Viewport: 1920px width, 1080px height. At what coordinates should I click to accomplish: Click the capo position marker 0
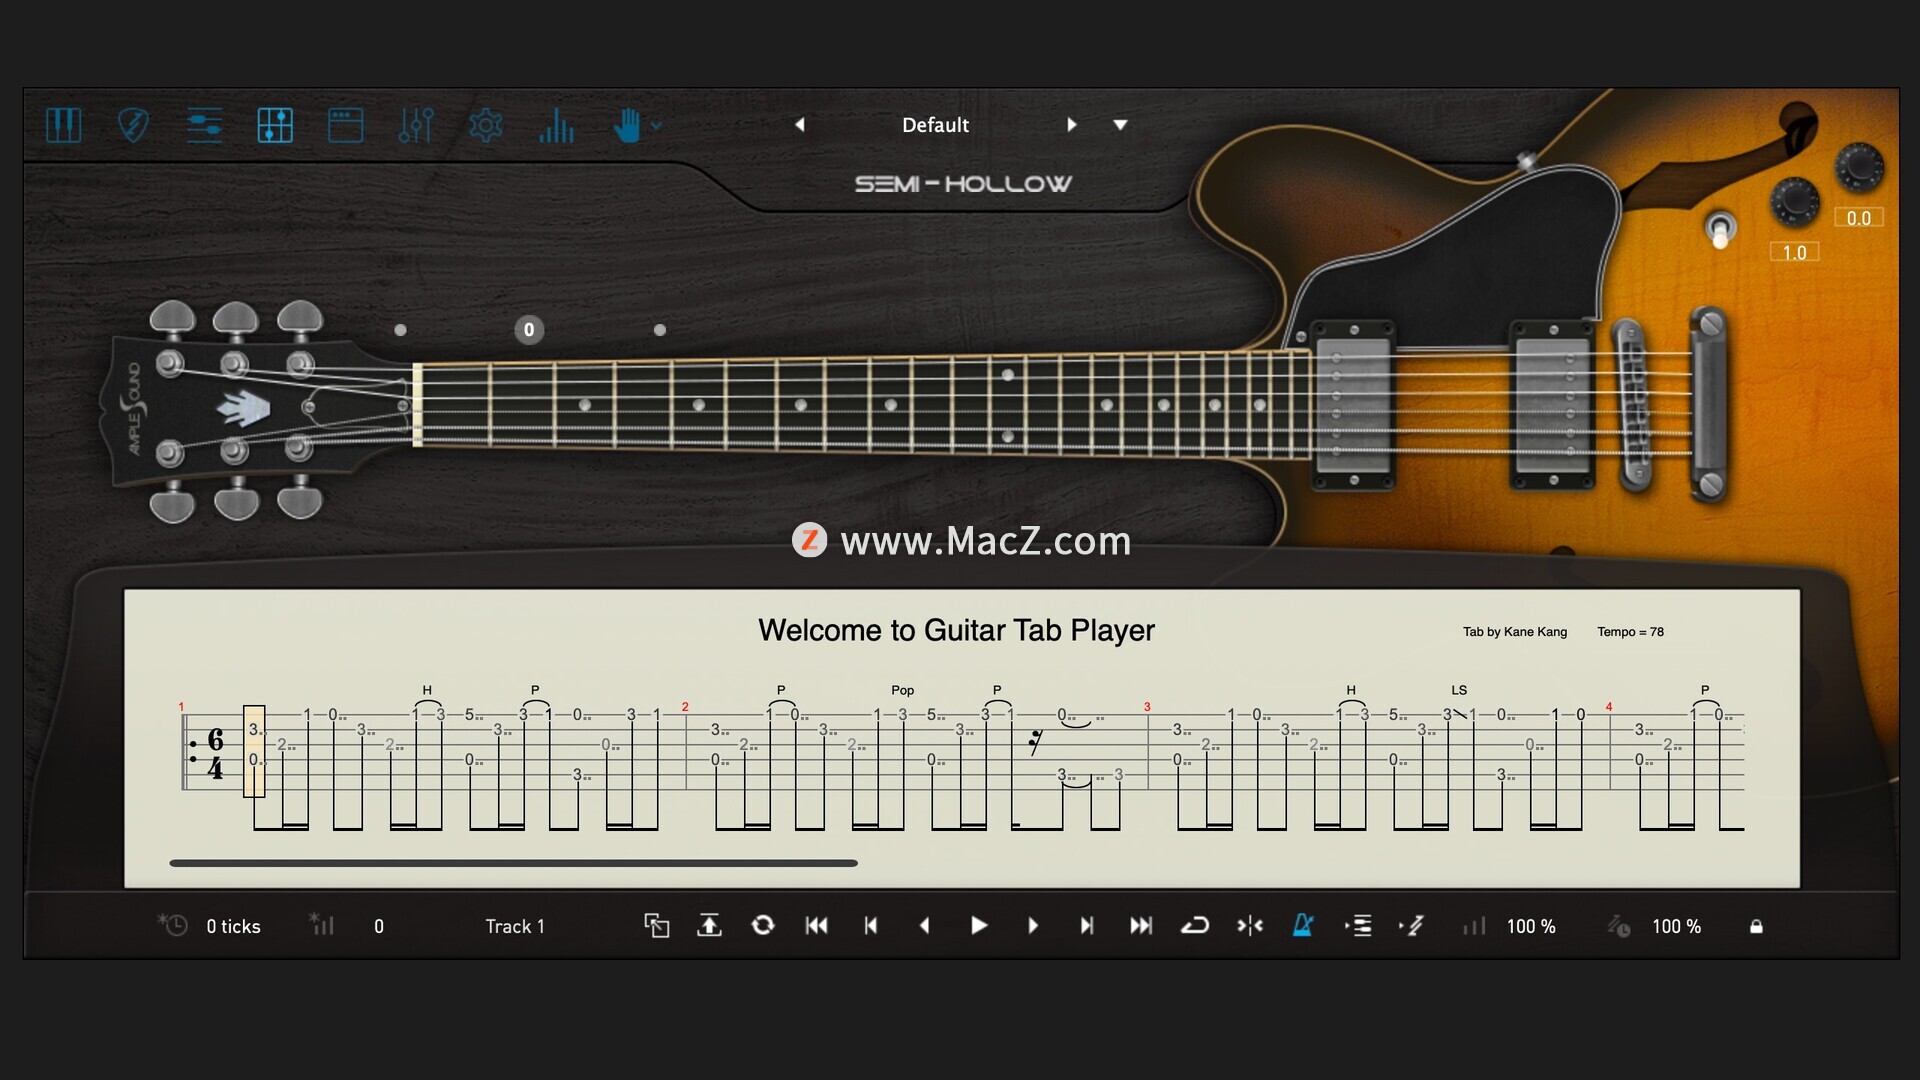point(529,330)
